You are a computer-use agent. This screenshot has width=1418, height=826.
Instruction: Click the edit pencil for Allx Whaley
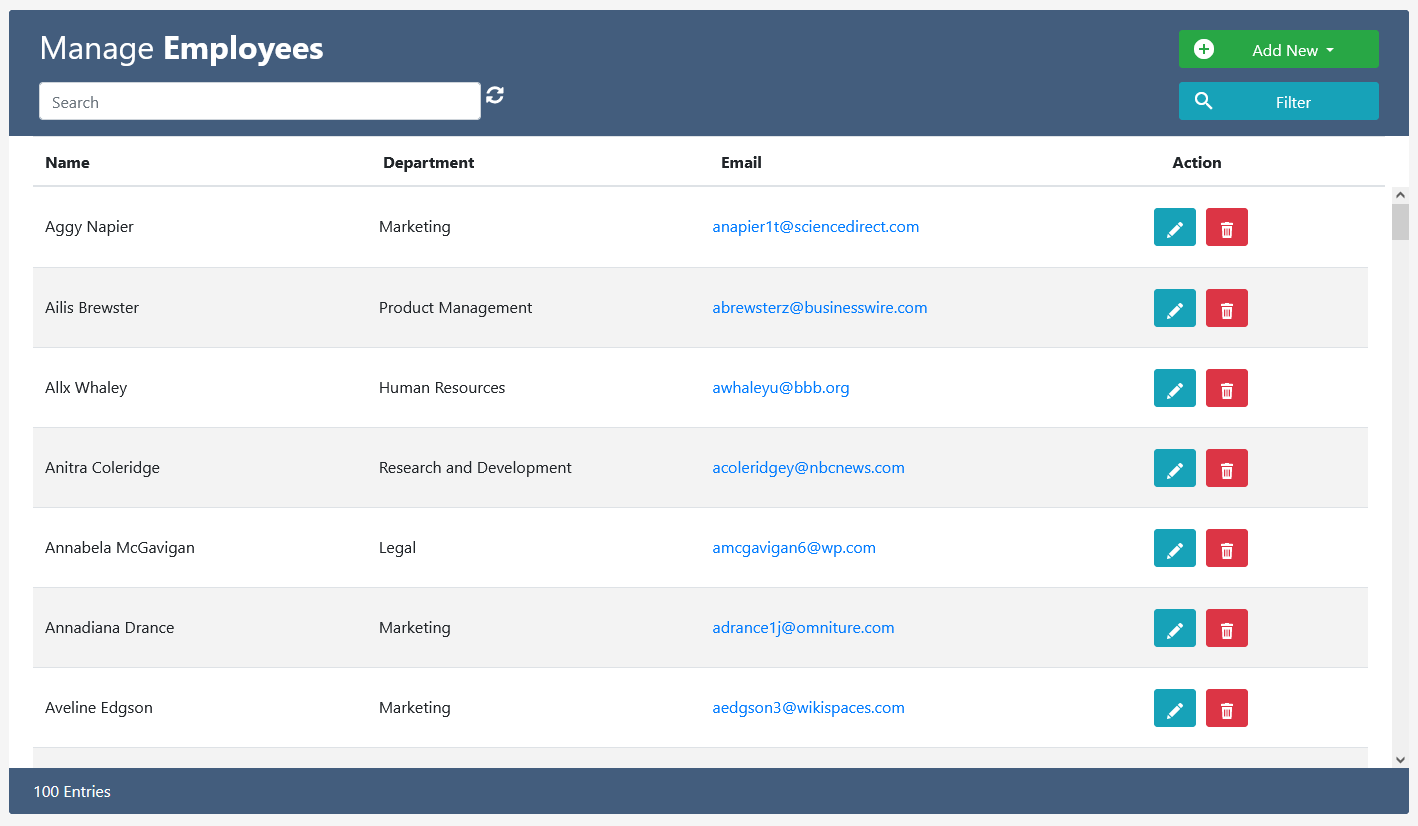point(1174,388)
